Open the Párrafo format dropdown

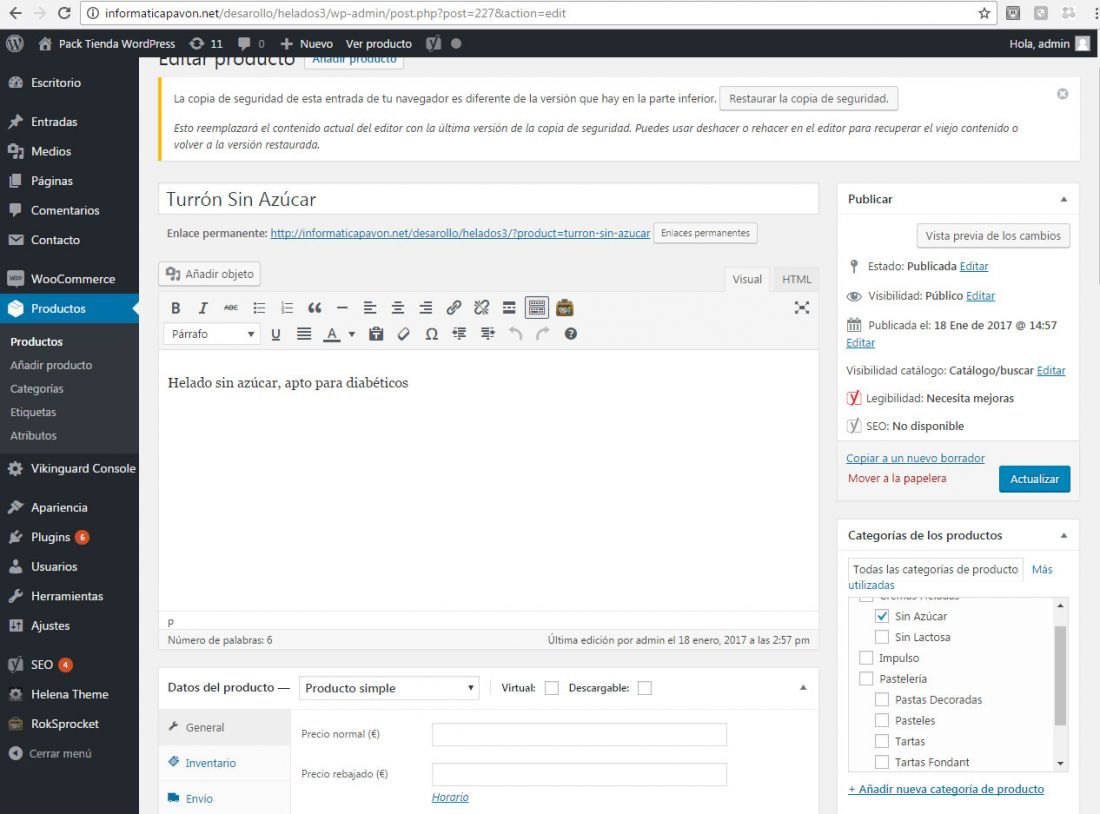212,334
